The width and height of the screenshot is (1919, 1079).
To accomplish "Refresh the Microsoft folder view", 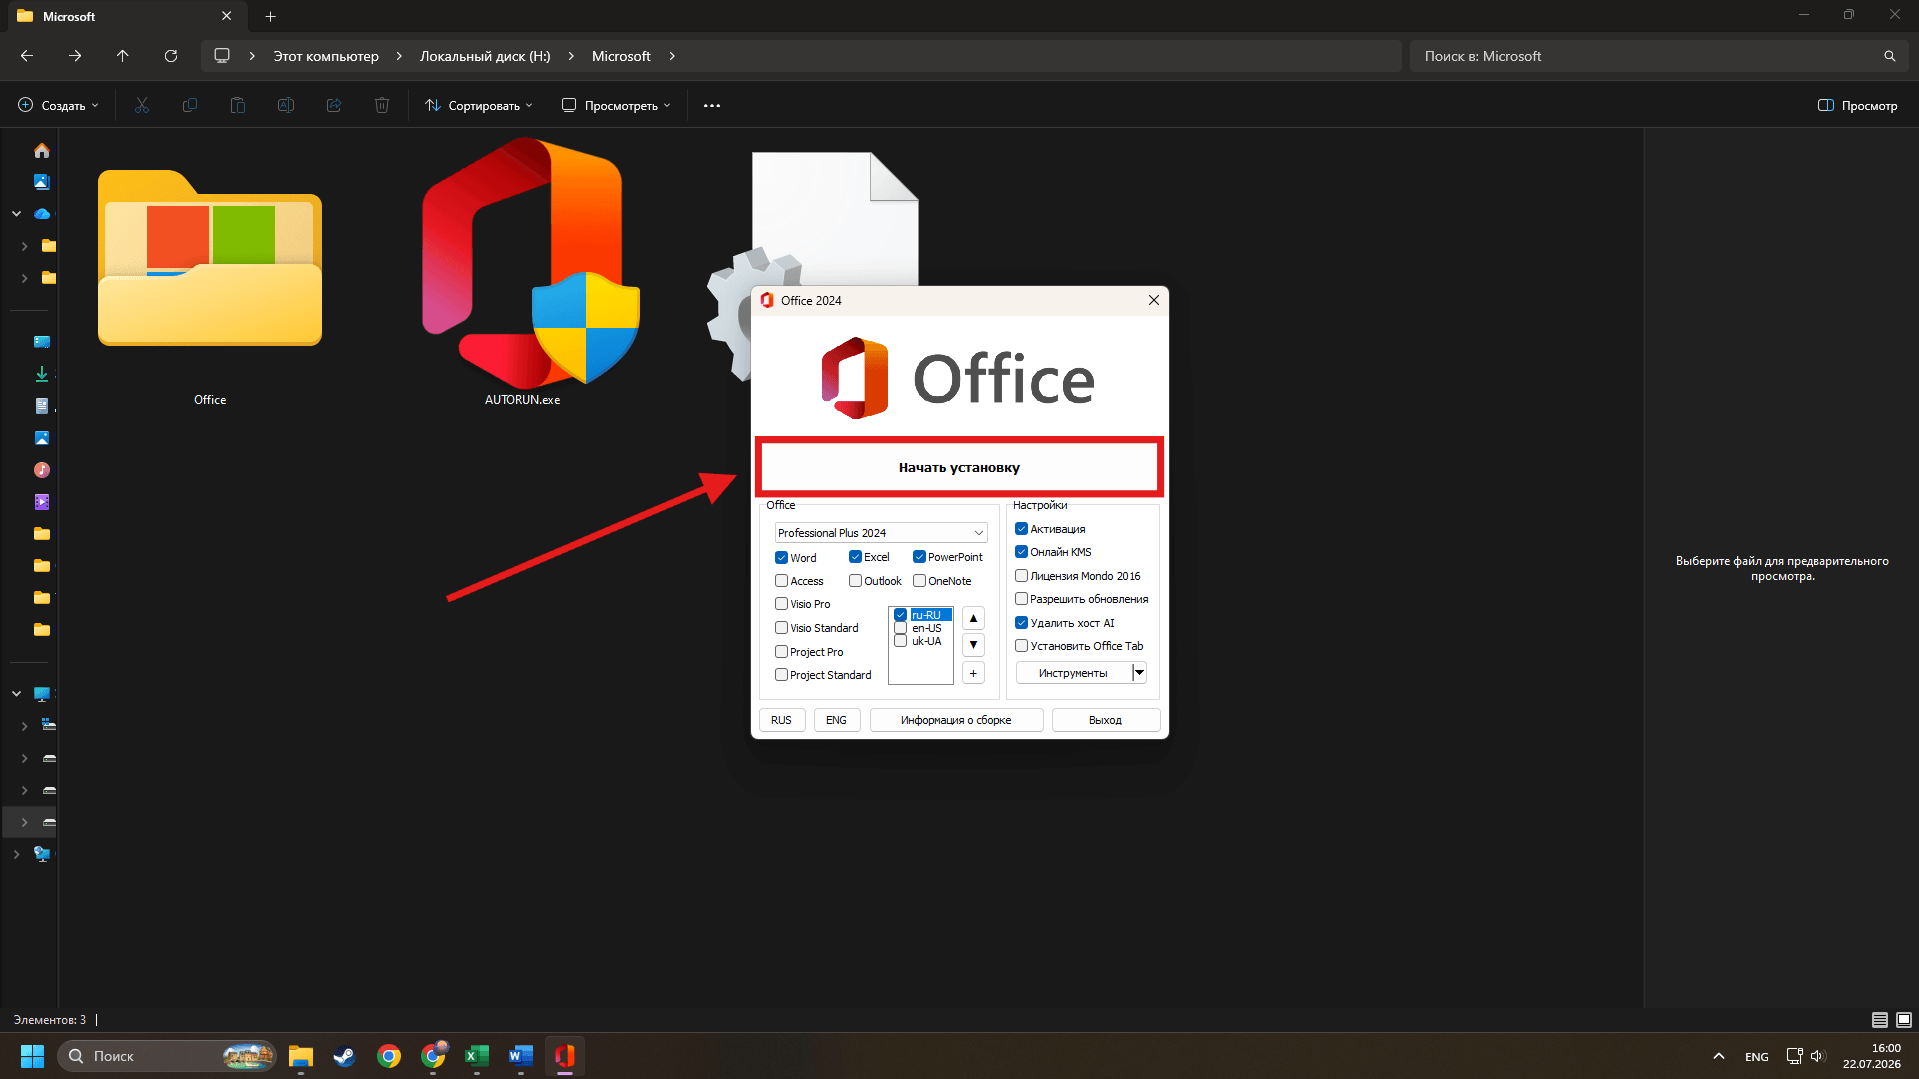I will point(171,56).
